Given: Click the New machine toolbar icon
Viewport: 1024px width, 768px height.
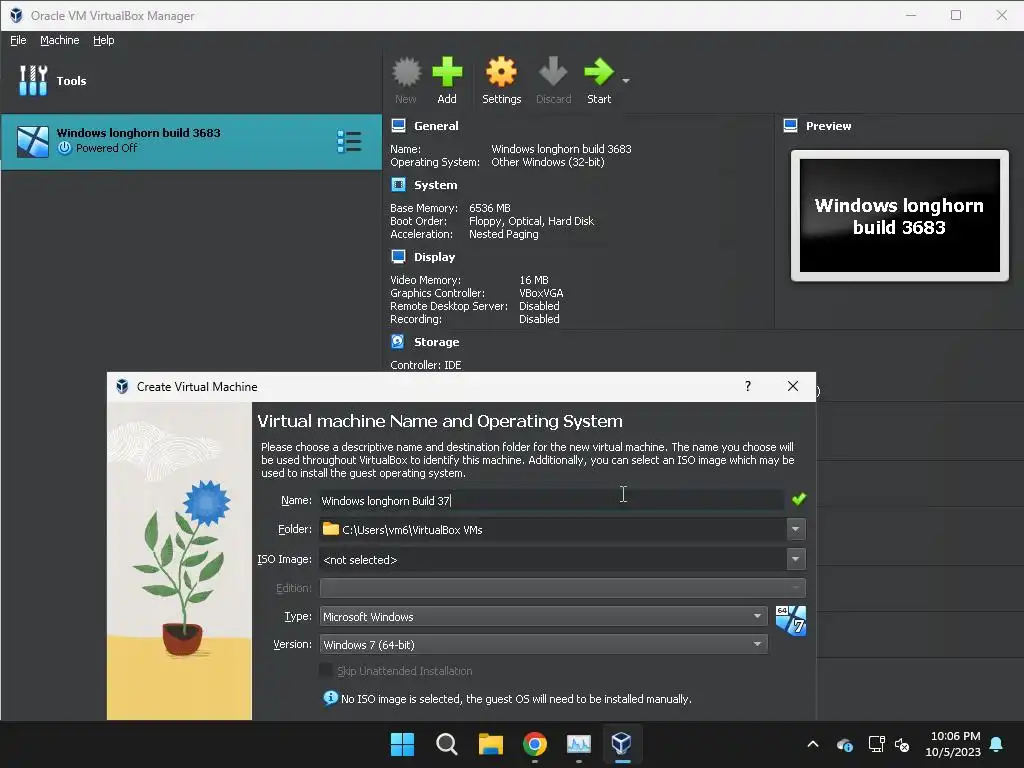Looking at the screenshot, I should [406, 72].
